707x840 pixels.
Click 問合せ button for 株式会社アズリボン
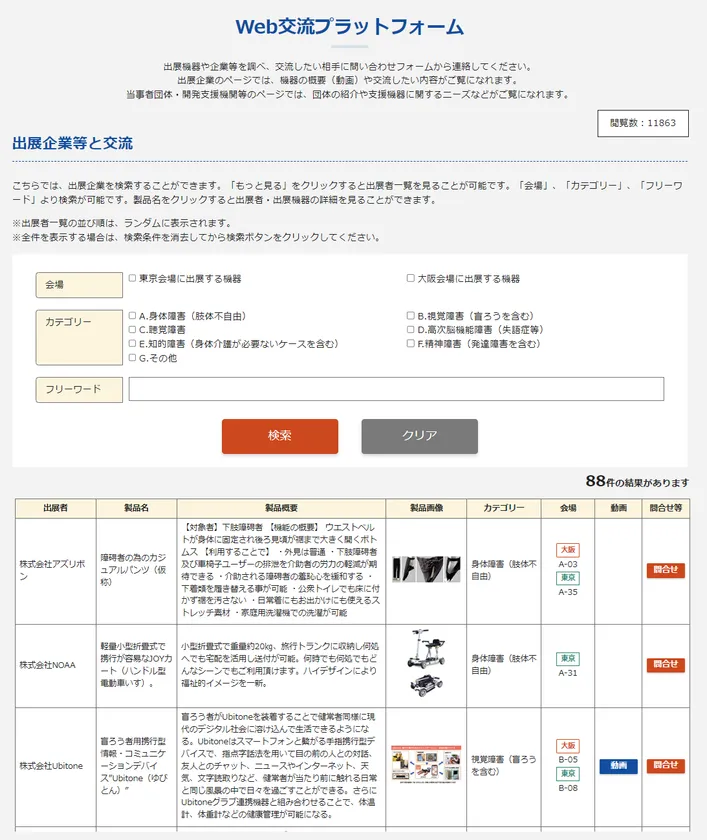point(666,570)
